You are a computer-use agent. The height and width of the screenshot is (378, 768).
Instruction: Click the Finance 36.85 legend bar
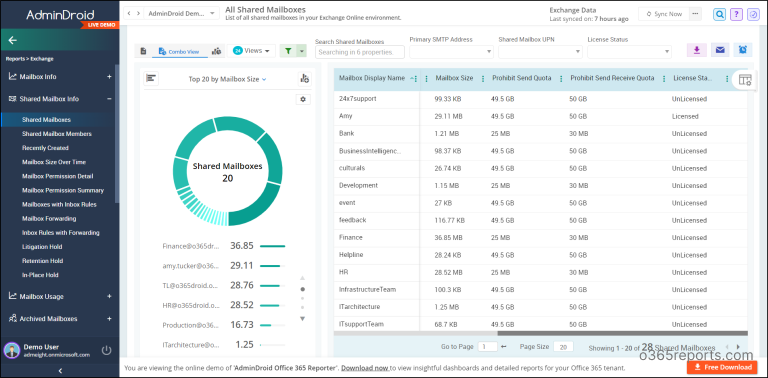(x=273, y=246)
